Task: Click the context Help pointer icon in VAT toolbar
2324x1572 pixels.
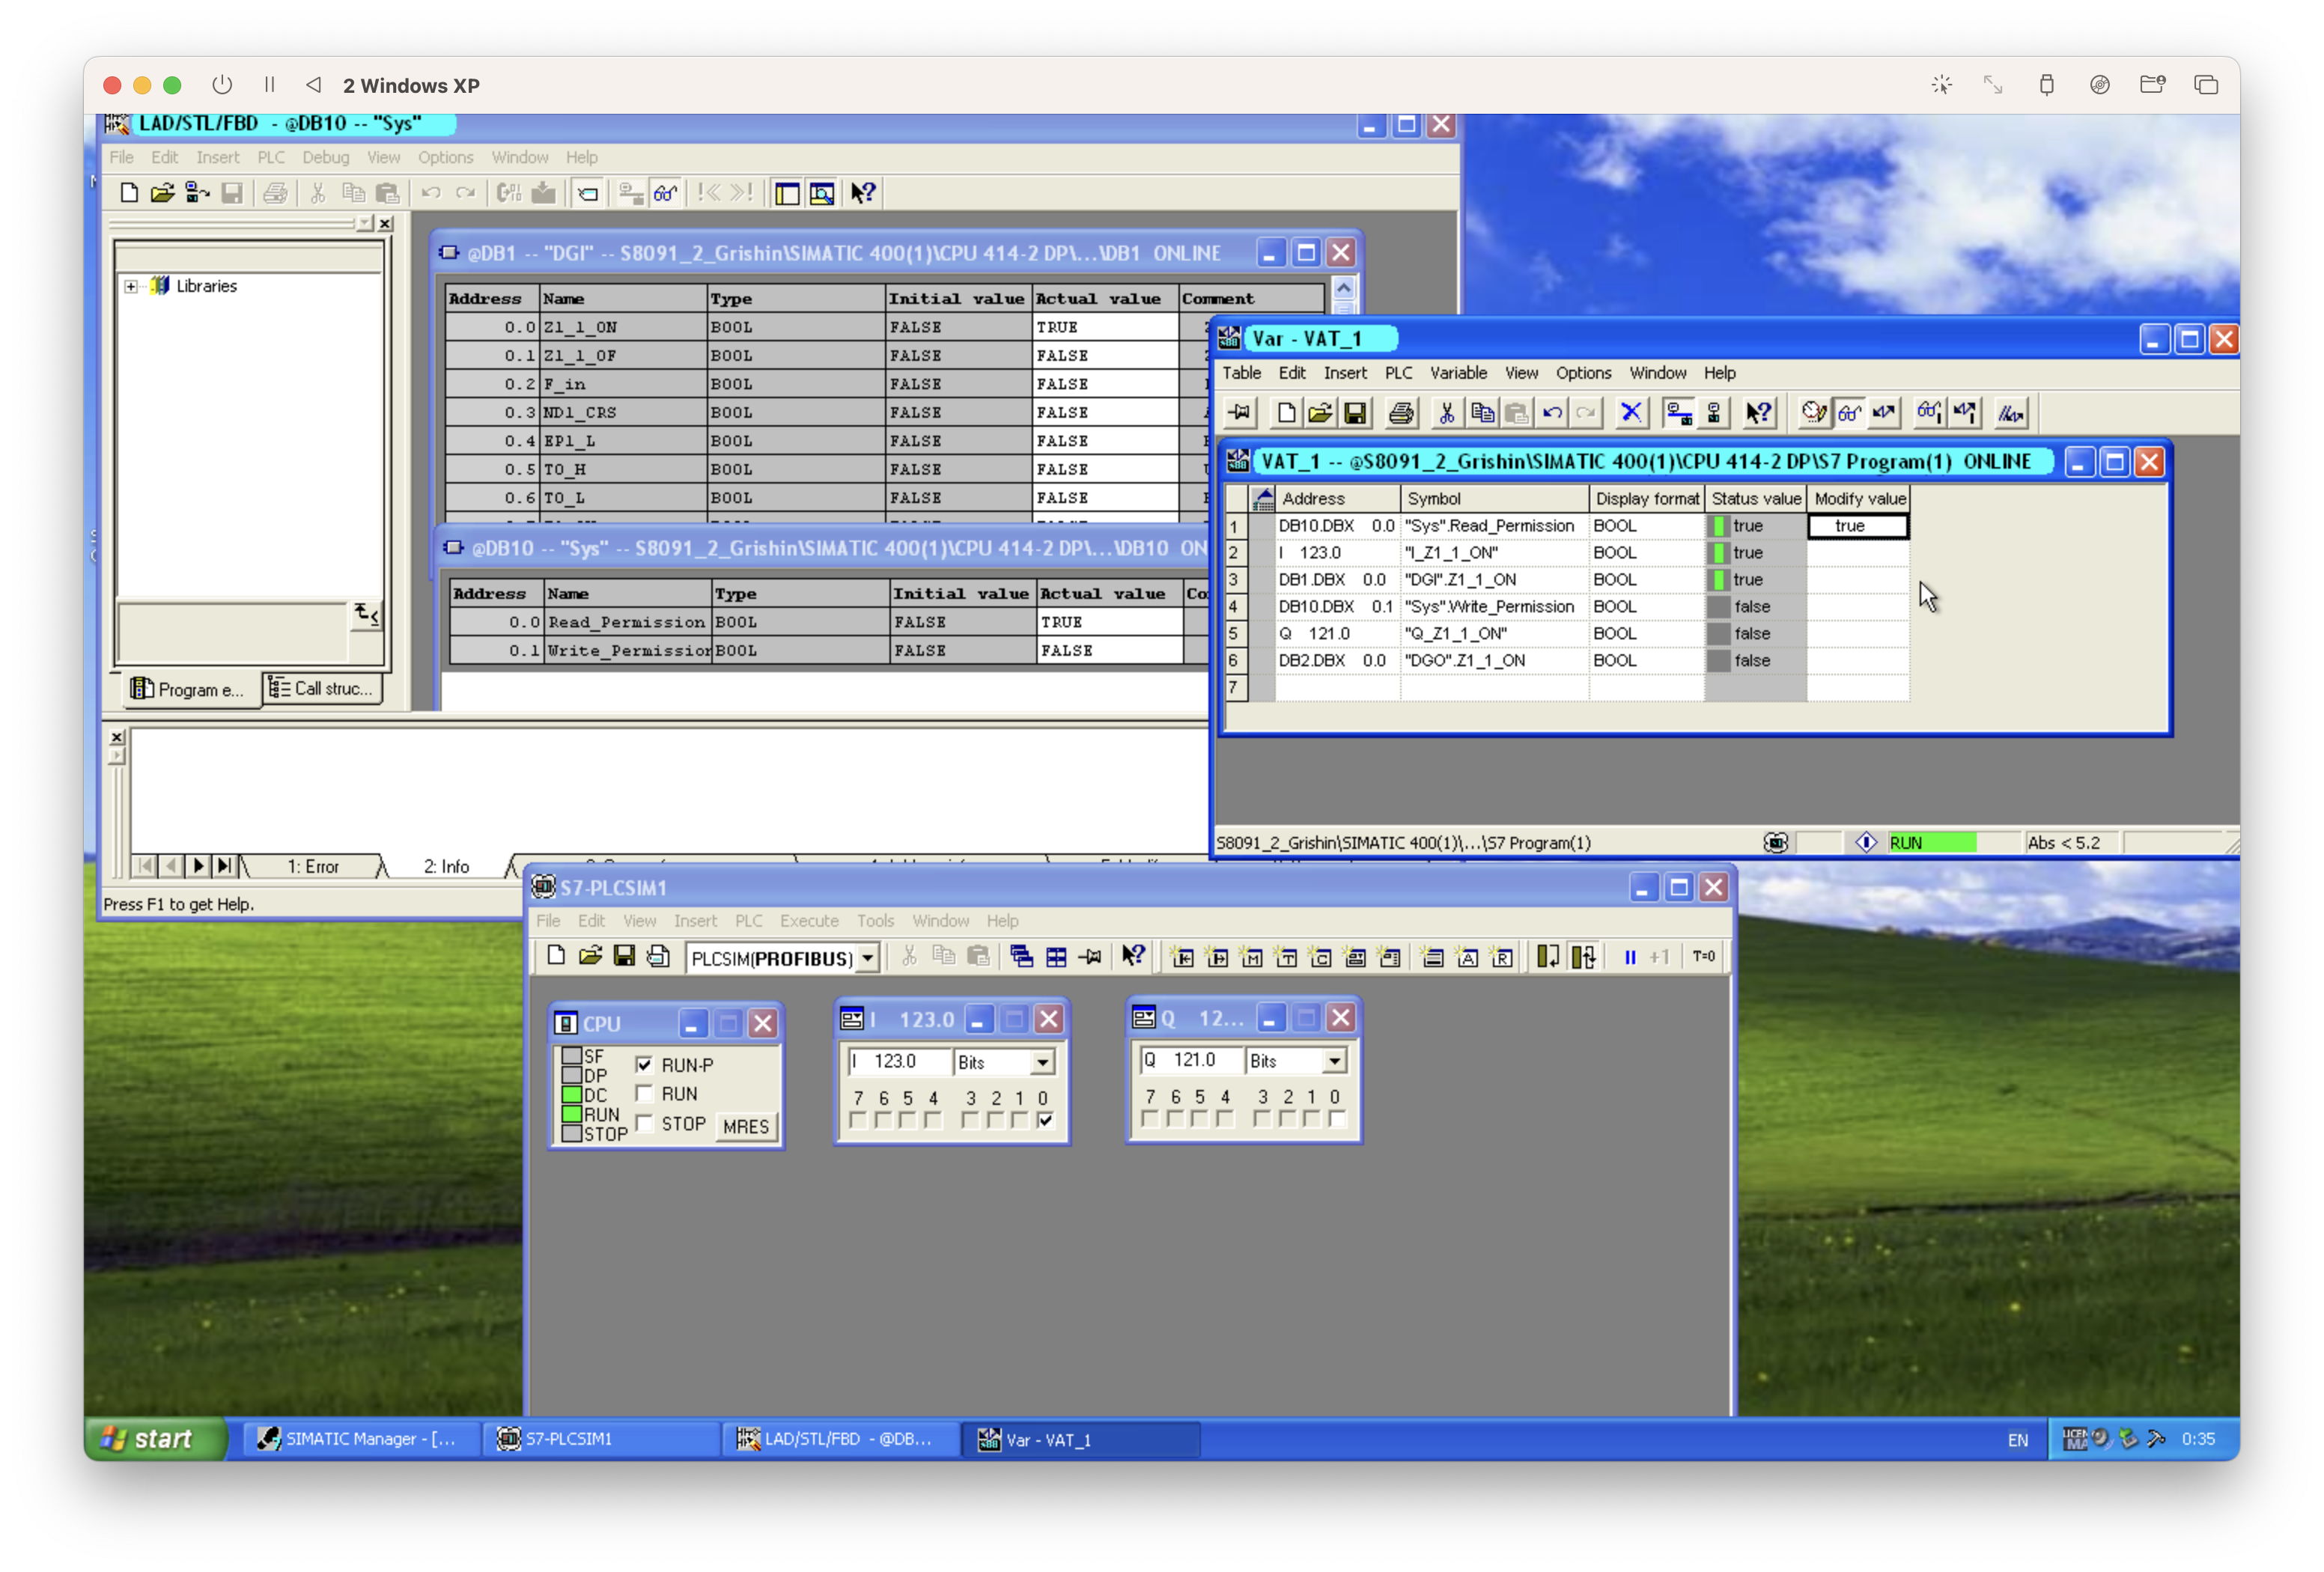Action: click(x=1758, y=412)
